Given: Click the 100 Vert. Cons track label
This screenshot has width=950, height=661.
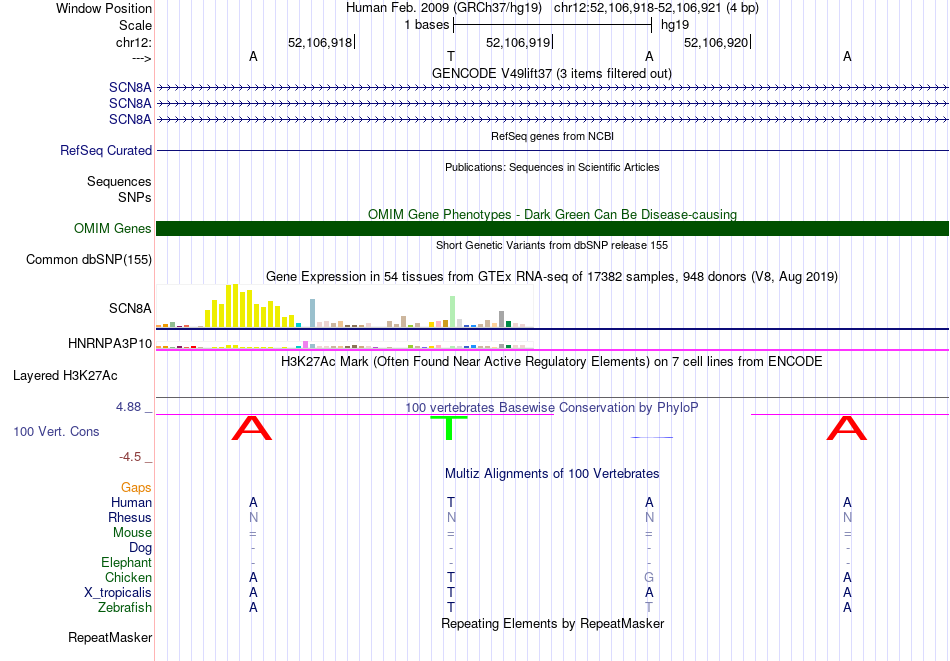Looking at the screenshot, I should point(56,431).
